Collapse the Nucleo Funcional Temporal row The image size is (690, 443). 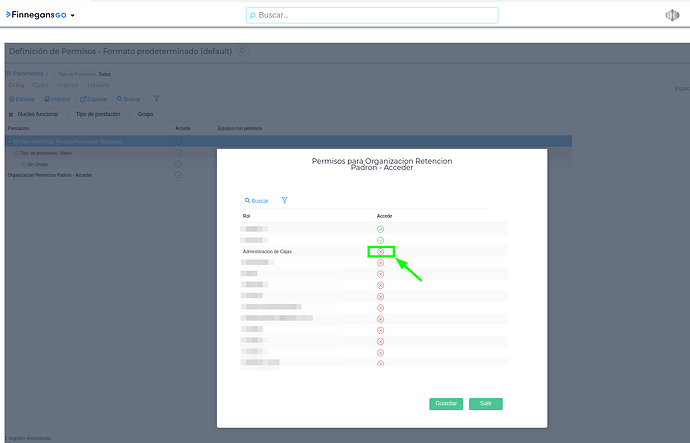coord(10,141)
